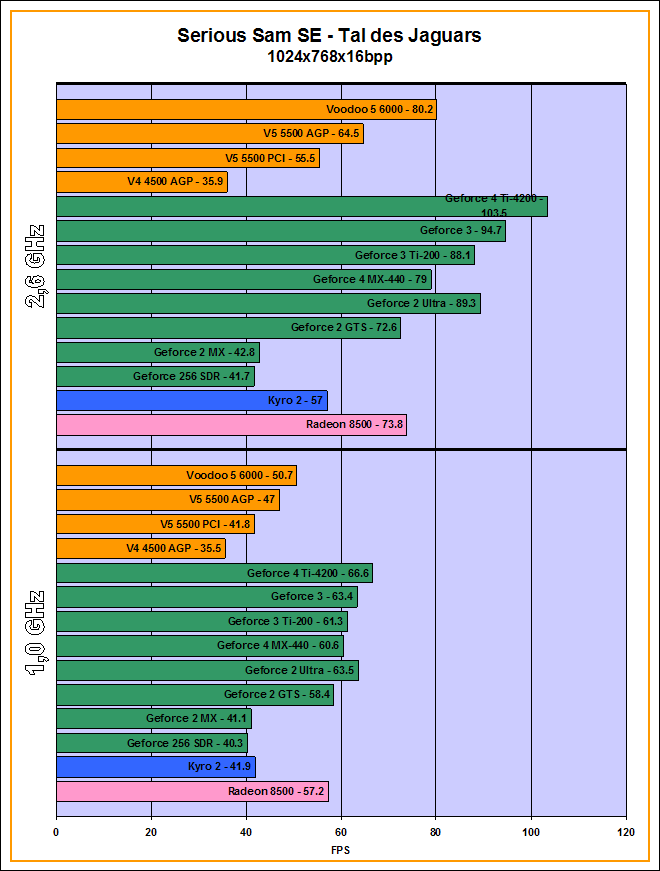This screenshot has width=660, height=871.
Task: Select the Geforce 3 94.7 bar
Action: tap(281, 231)
